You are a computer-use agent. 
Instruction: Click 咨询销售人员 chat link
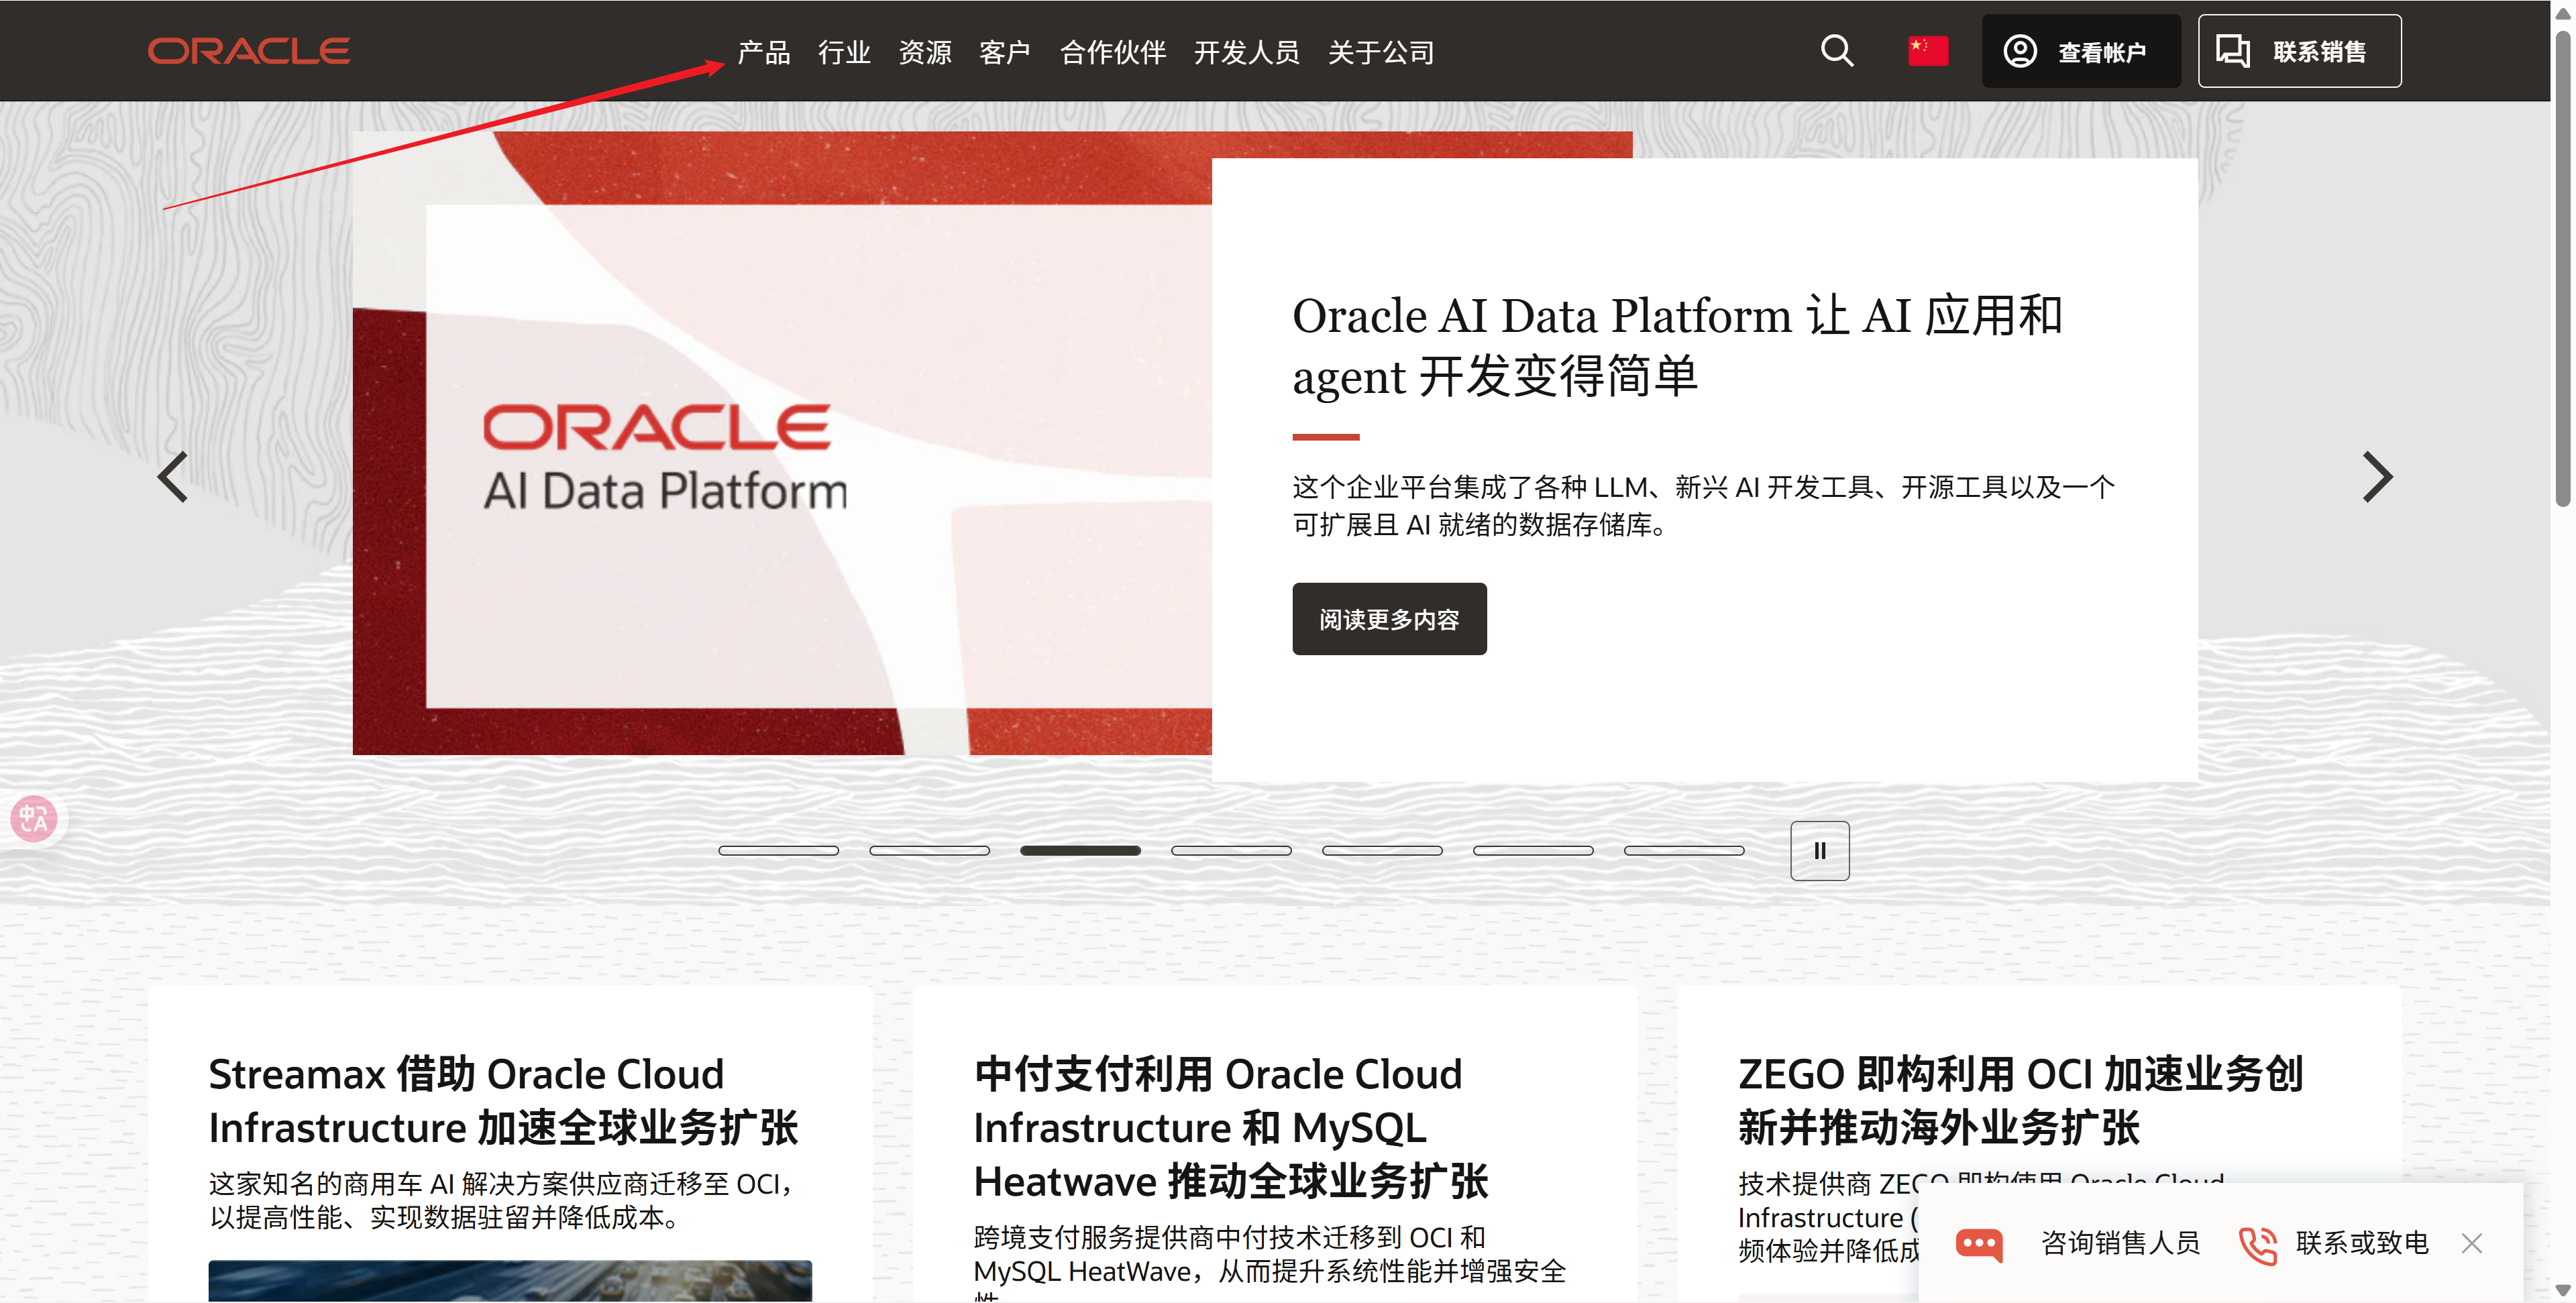[x=2121, y=1243]
